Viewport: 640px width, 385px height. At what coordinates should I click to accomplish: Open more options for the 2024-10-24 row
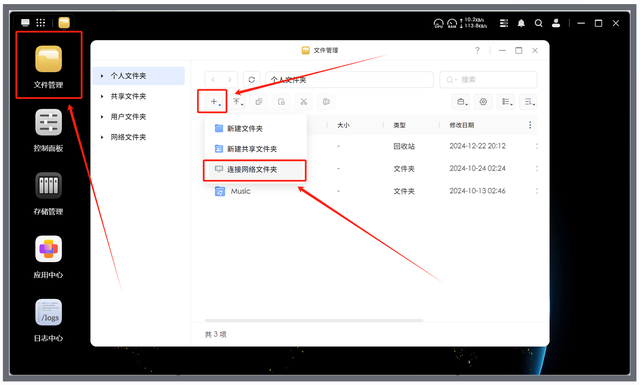coord(536,168)
